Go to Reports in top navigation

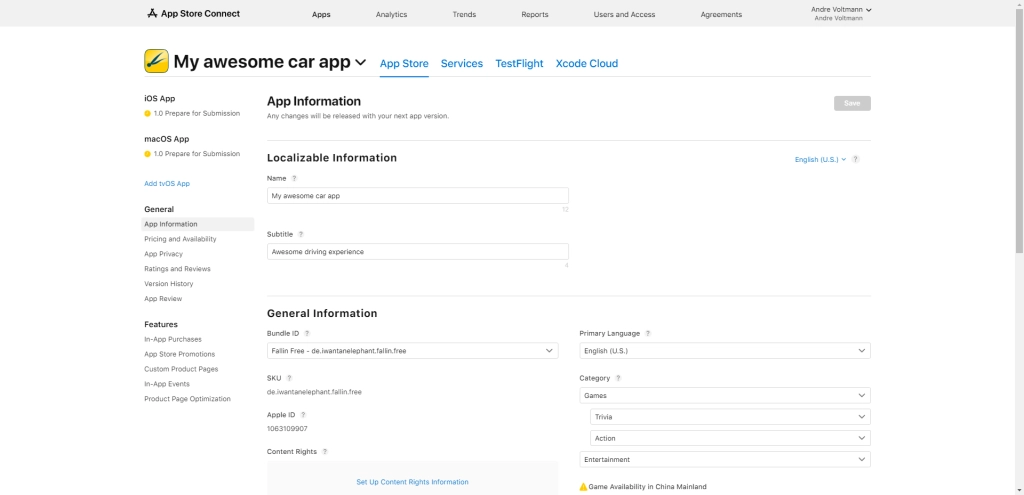click(535, 14)
